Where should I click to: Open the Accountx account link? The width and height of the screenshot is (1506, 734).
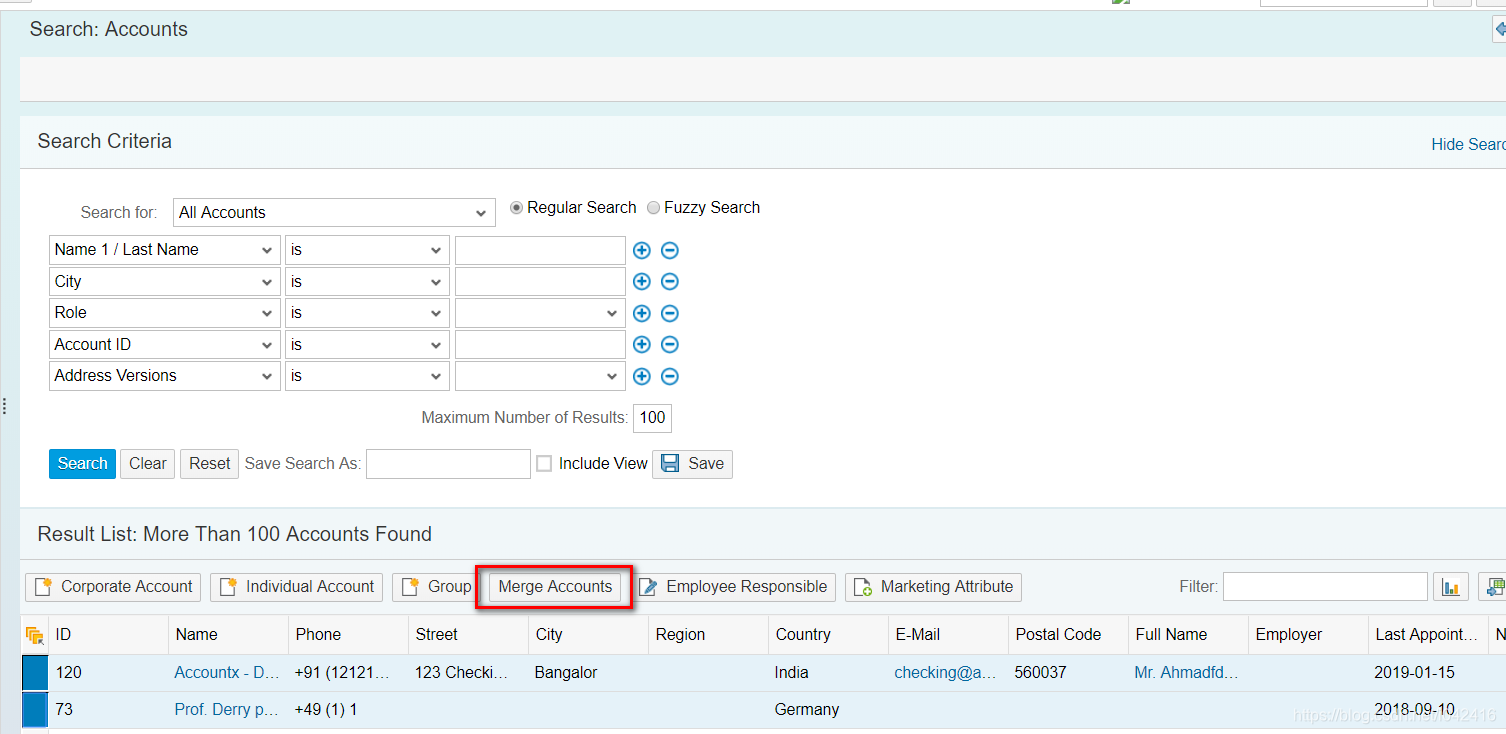pyautogui.click(x=227, y=673)
